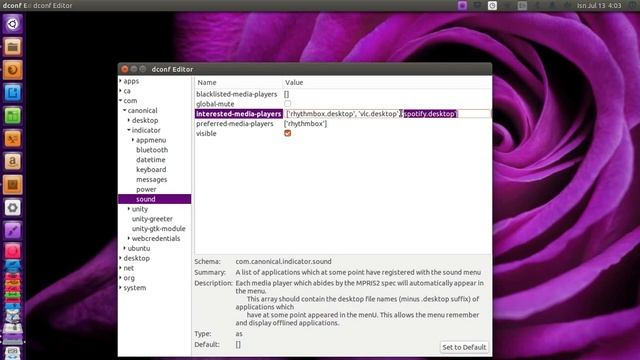
Task: Click the visible key name
Action: [206, 133]
